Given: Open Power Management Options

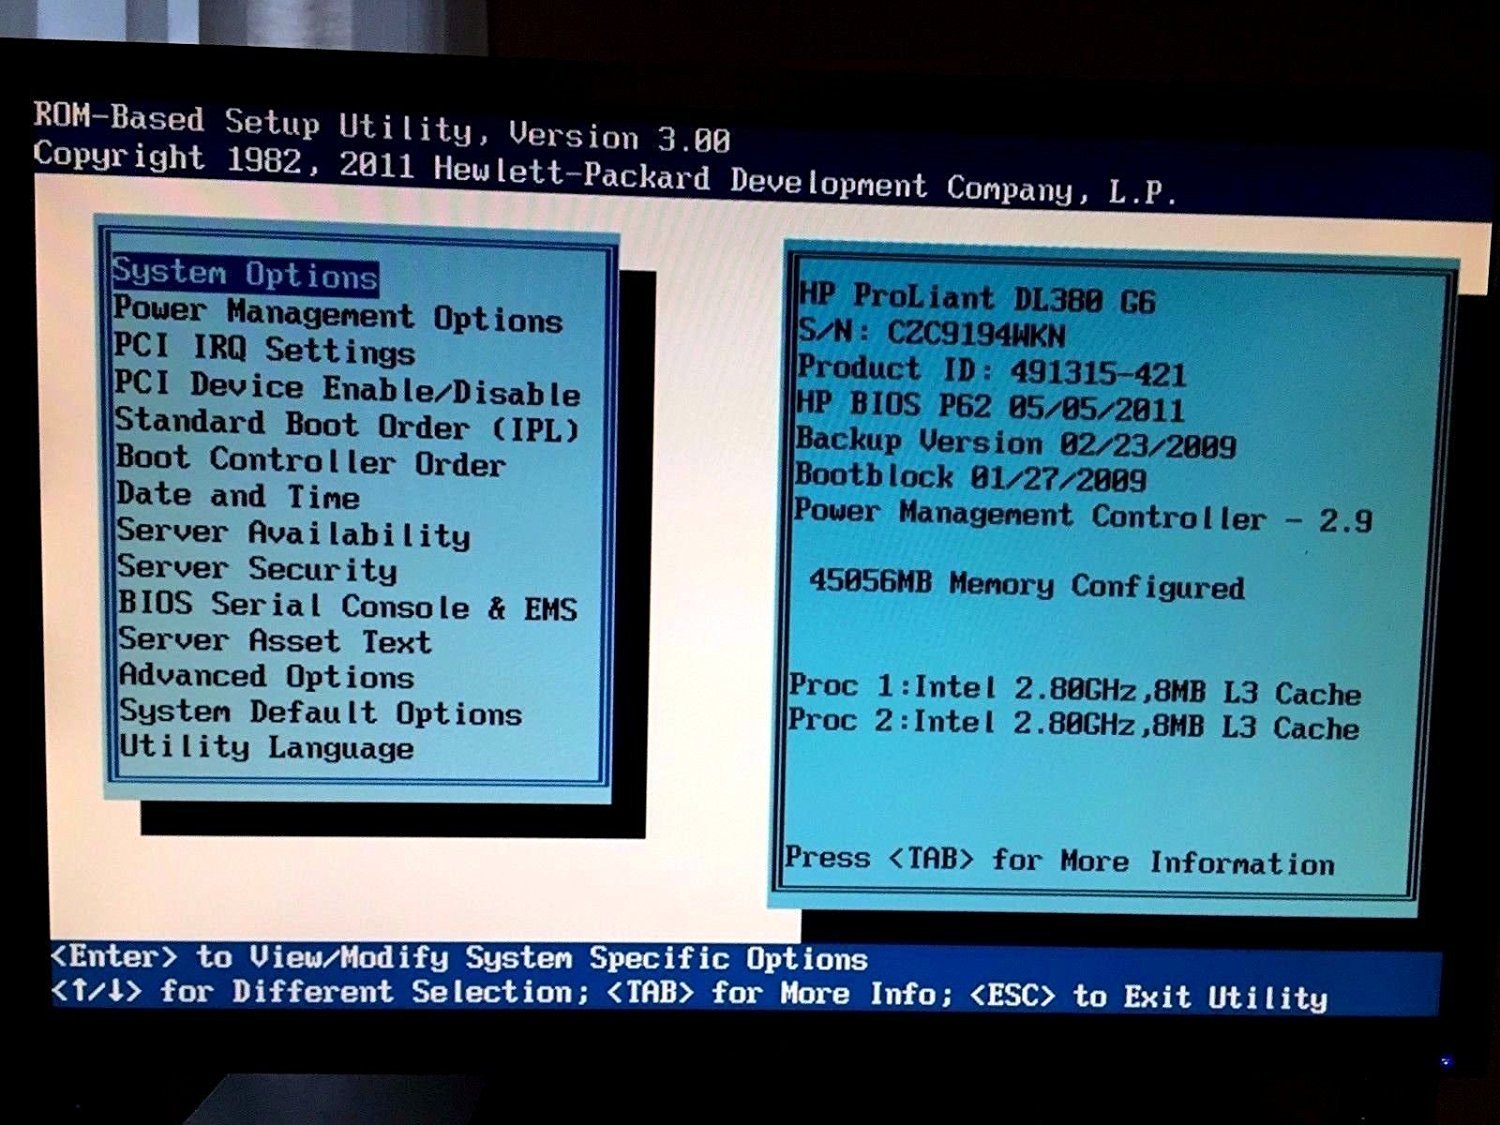Looking at the screenshot, I should (338, 314).
